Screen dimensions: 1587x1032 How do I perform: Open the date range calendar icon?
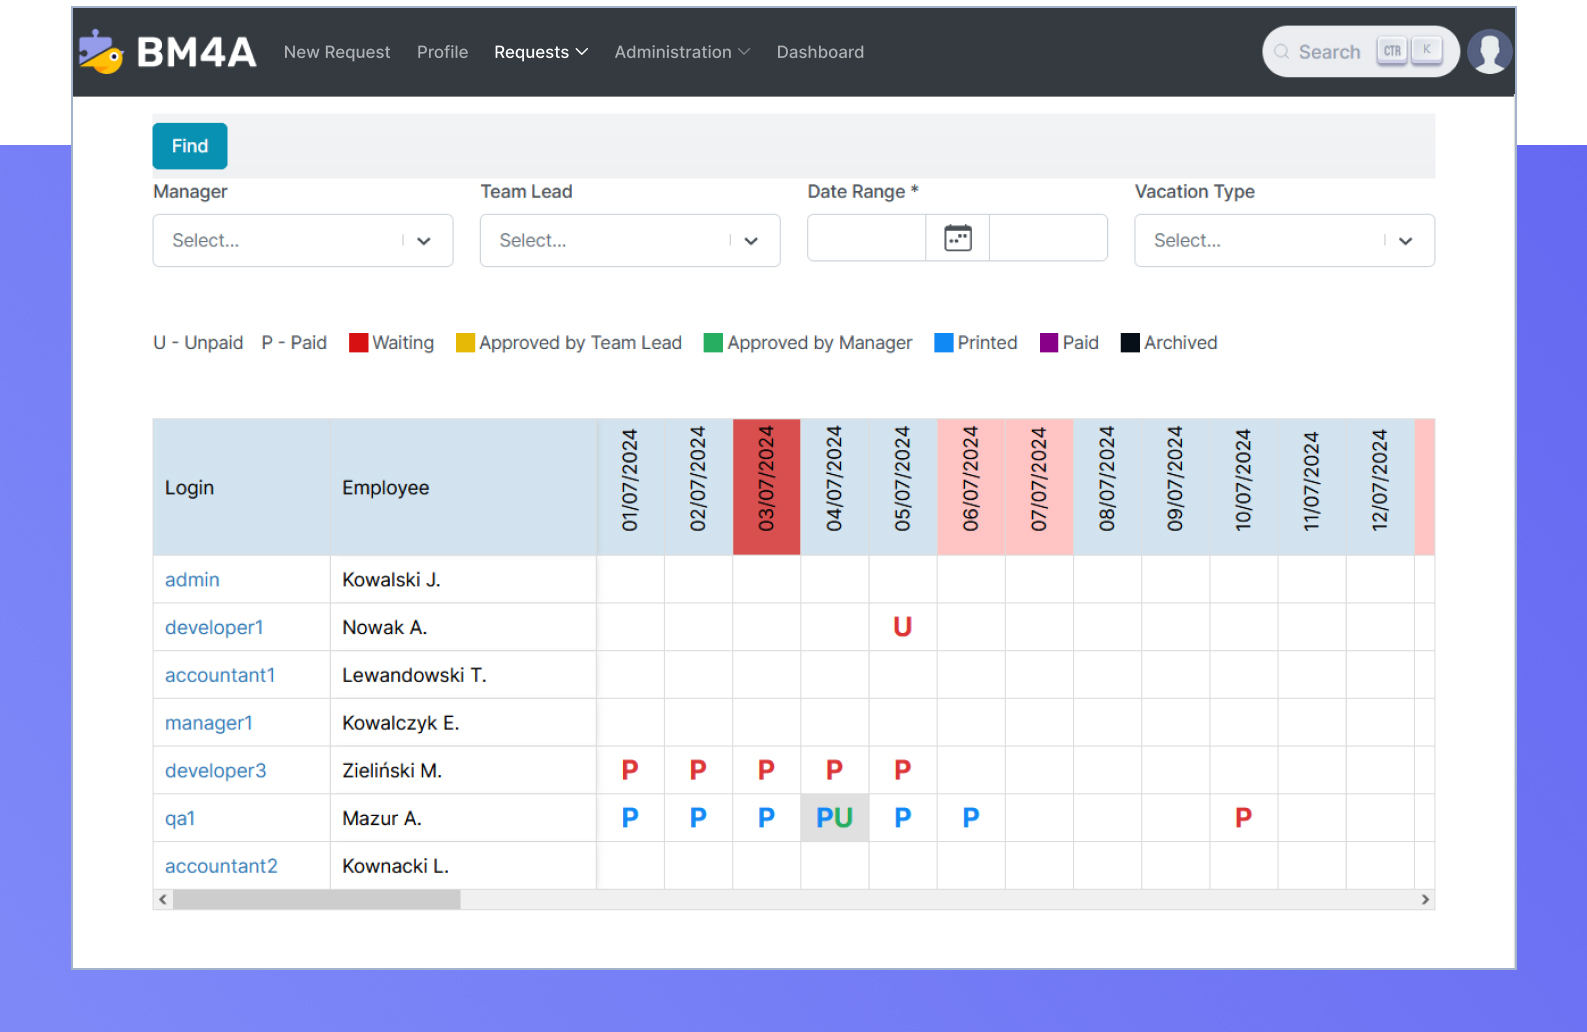957,238
